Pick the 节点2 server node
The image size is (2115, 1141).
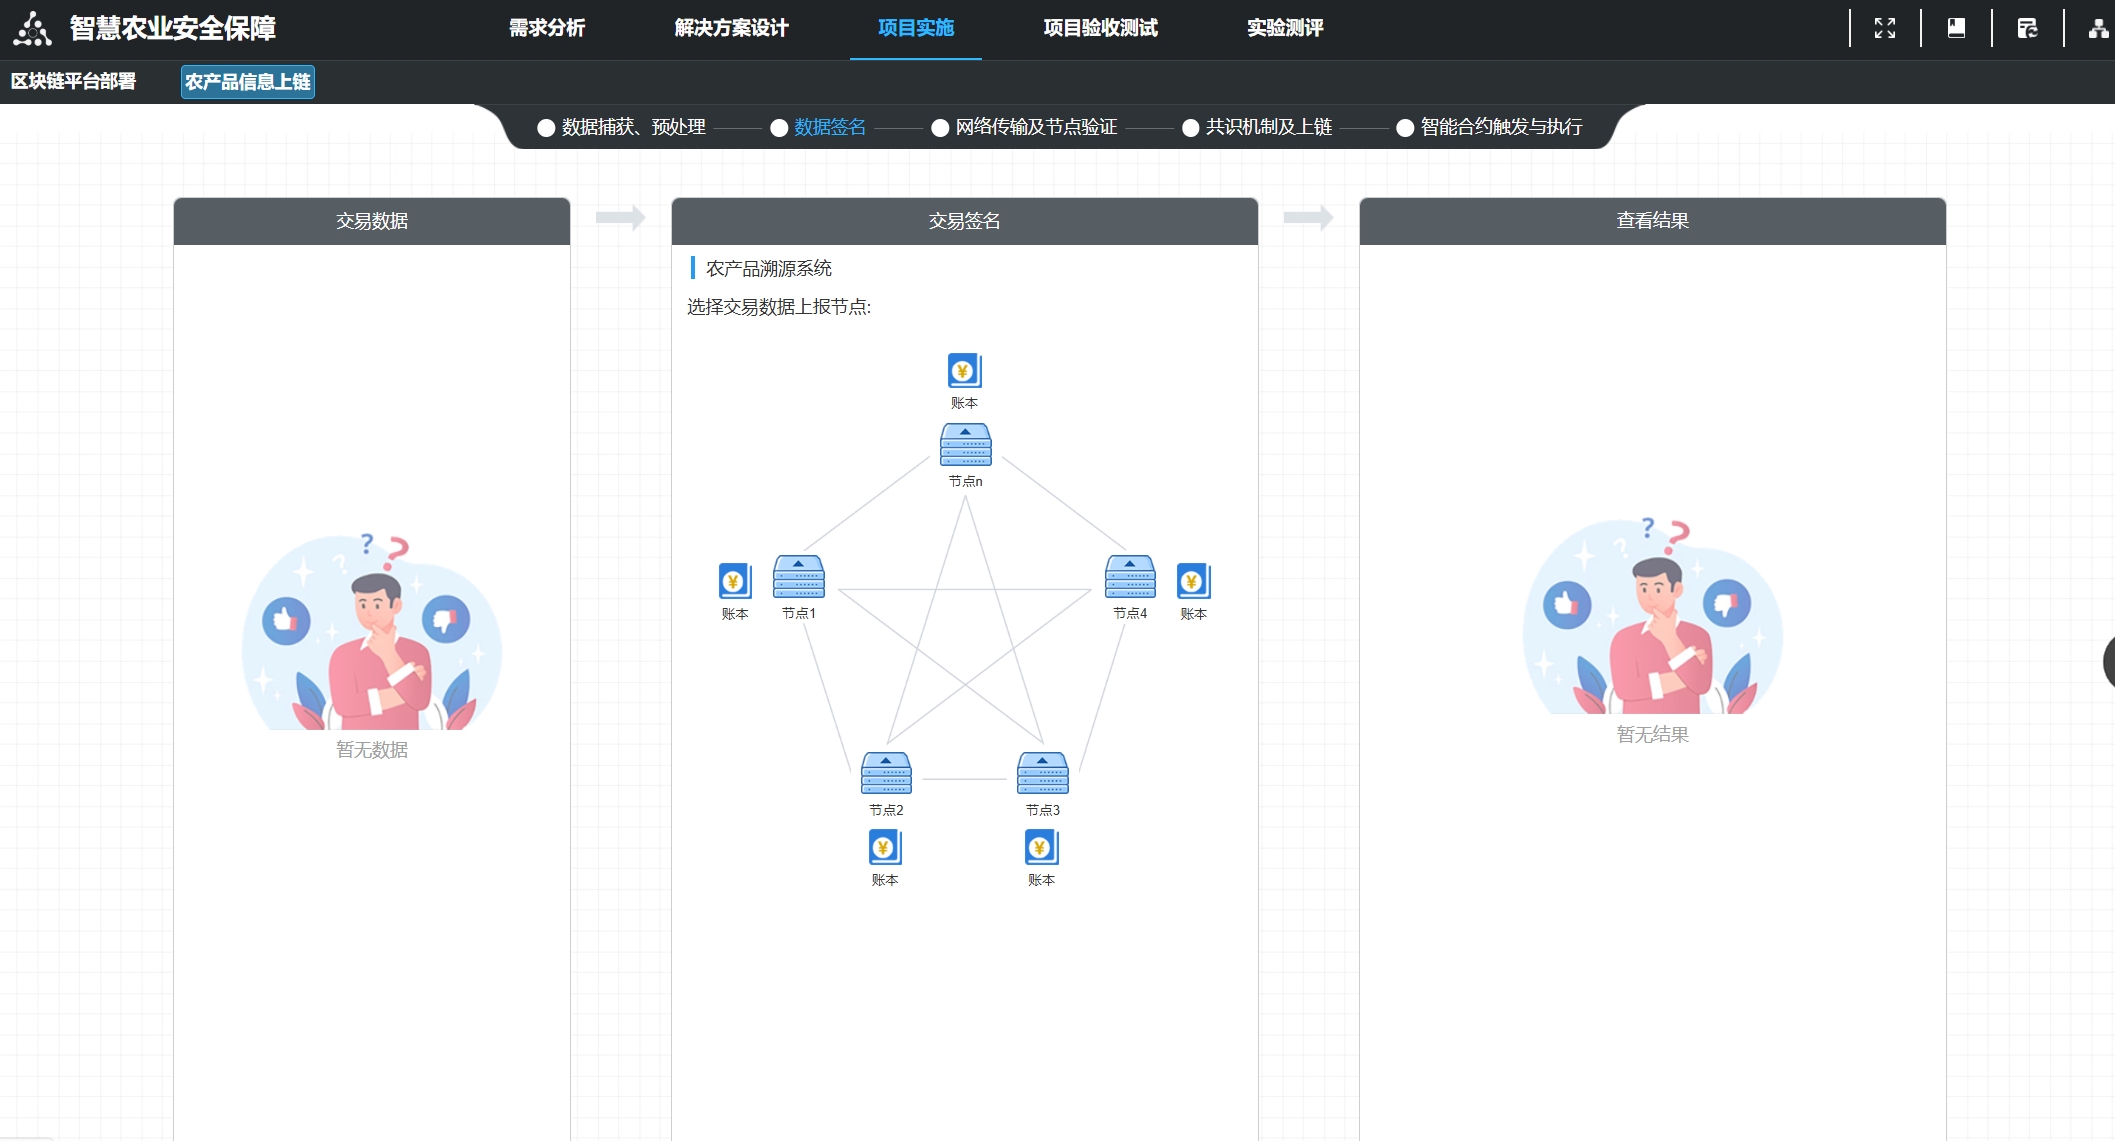(886, 774)
